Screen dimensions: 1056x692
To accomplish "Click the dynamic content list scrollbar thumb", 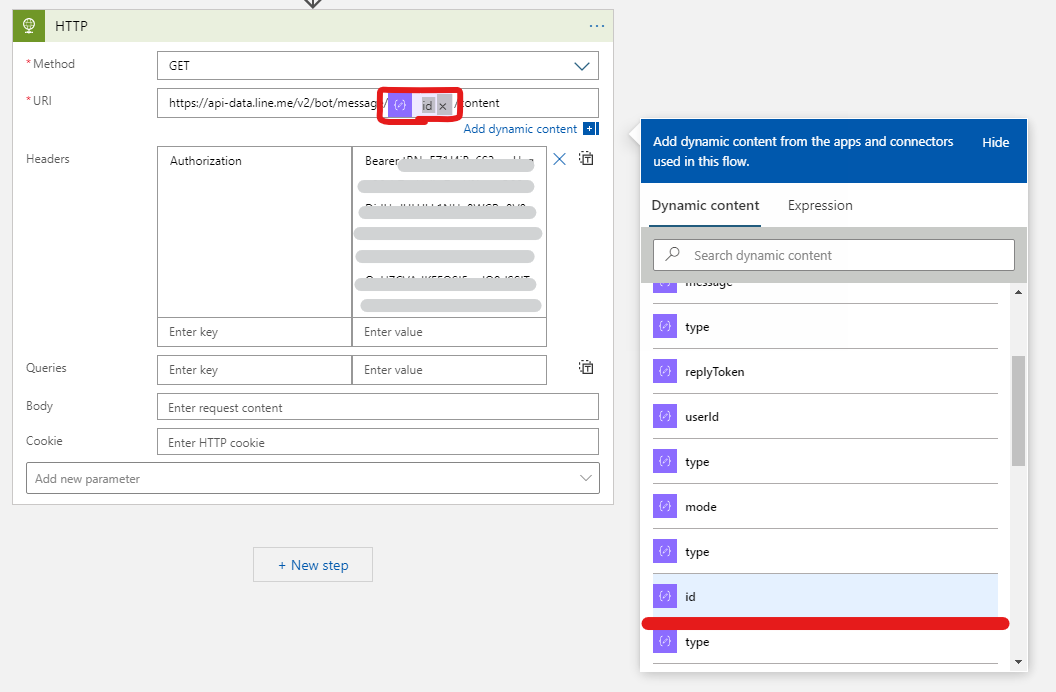I will (x=1018, y=411).
